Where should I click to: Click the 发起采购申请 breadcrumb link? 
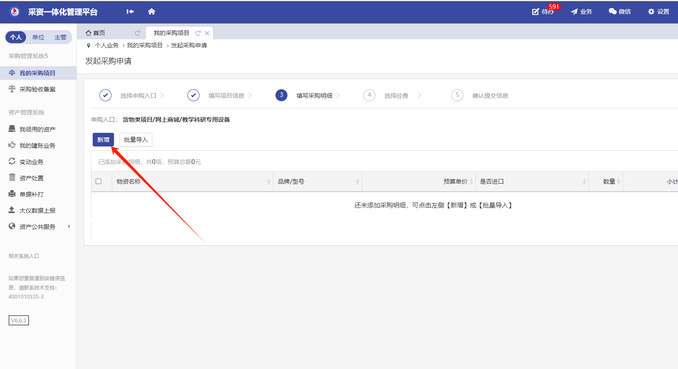[x=189, y=45]
